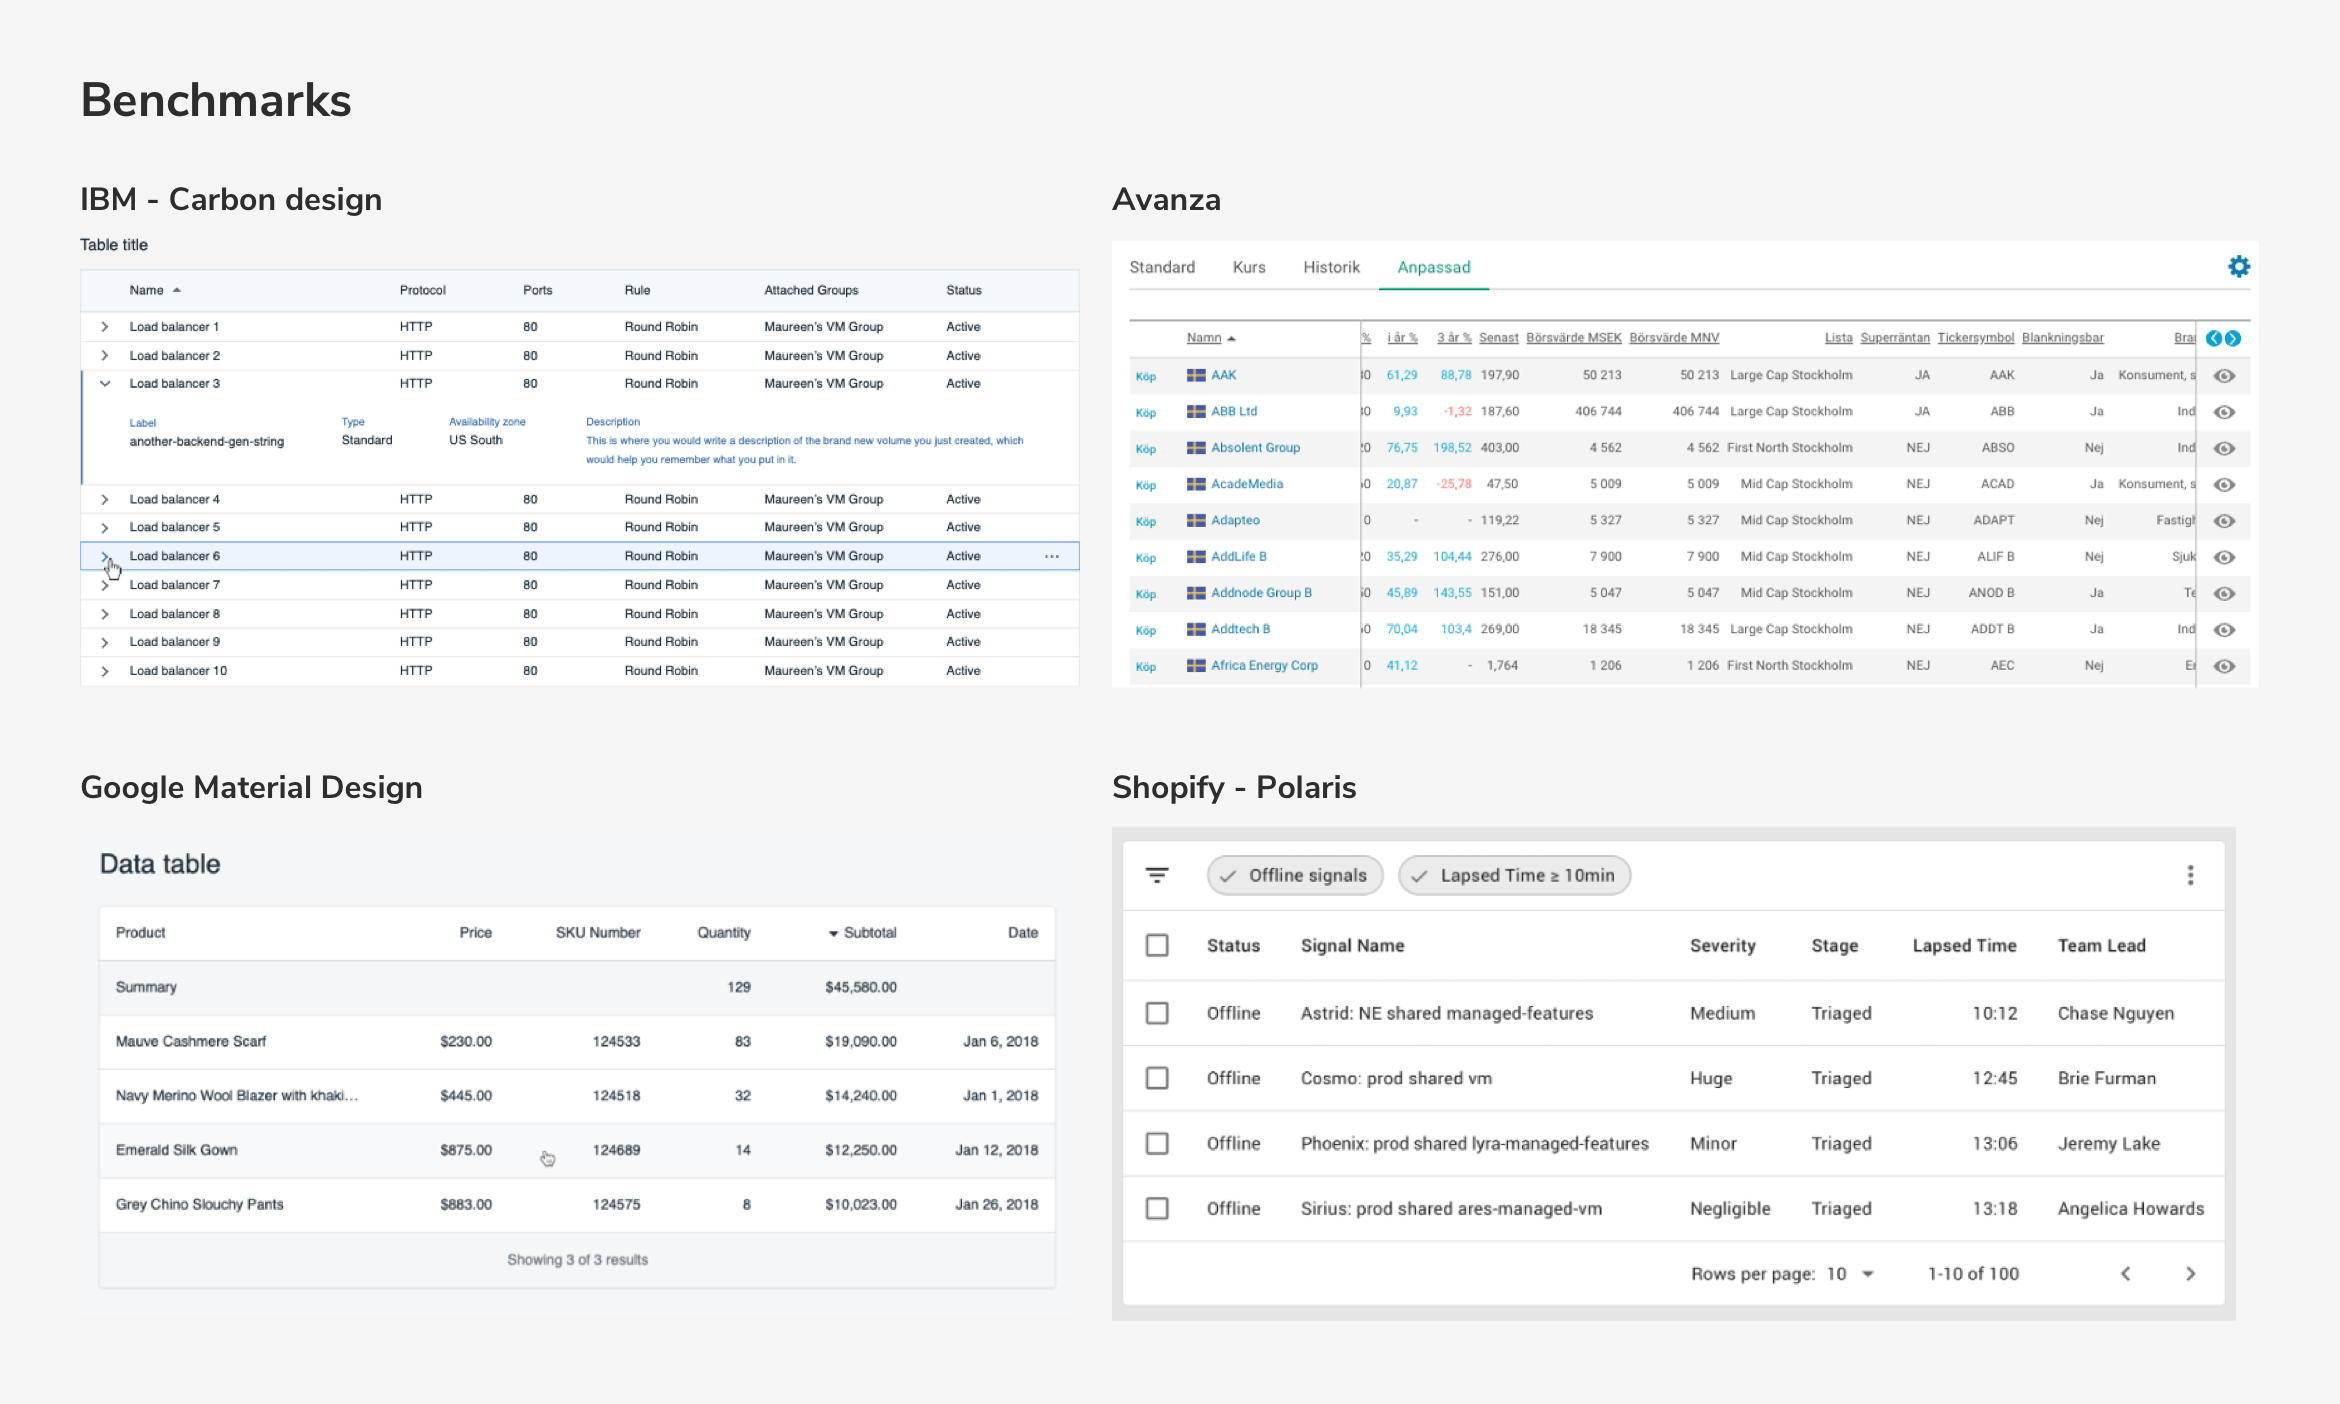
Task: Toggle the eye icon for AAK row
Action: click(2224, 376)
